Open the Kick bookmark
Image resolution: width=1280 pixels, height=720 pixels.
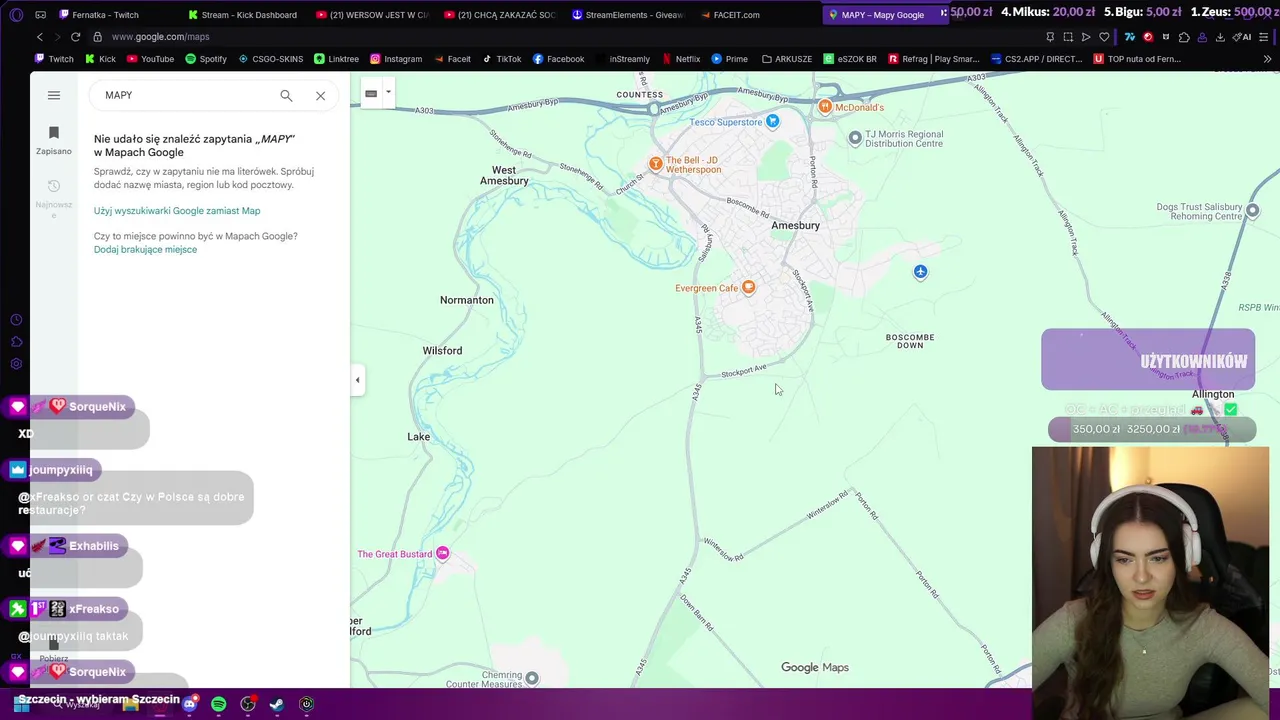[x=100, y=59]
